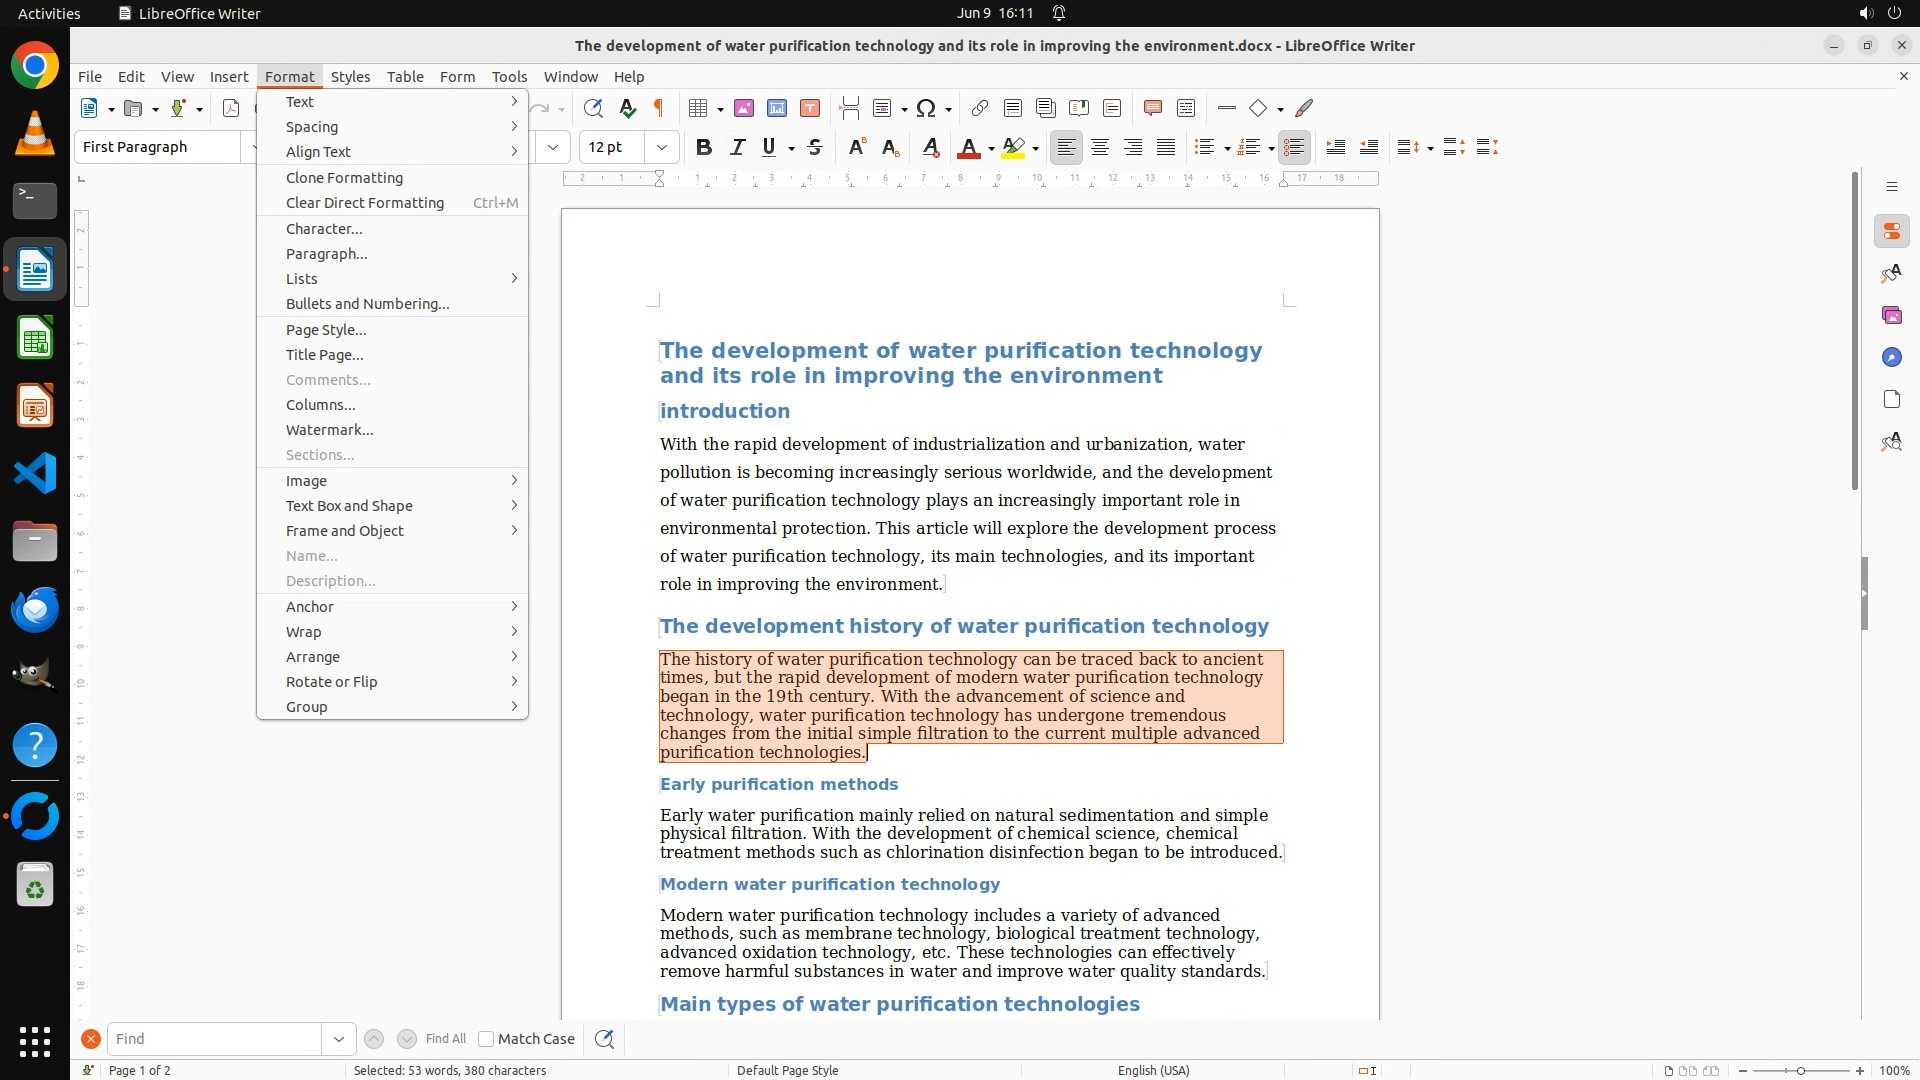The width and height of the screenshot is (1920, 1080).
Task: Toggle the ordered list button
Action: 1247,147
